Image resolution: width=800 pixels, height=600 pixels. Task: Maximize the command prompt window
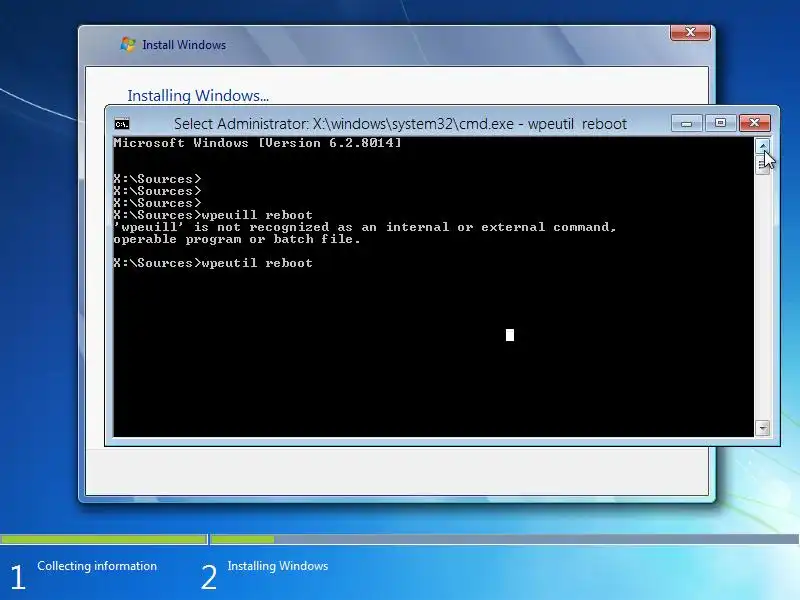(720, 123)
